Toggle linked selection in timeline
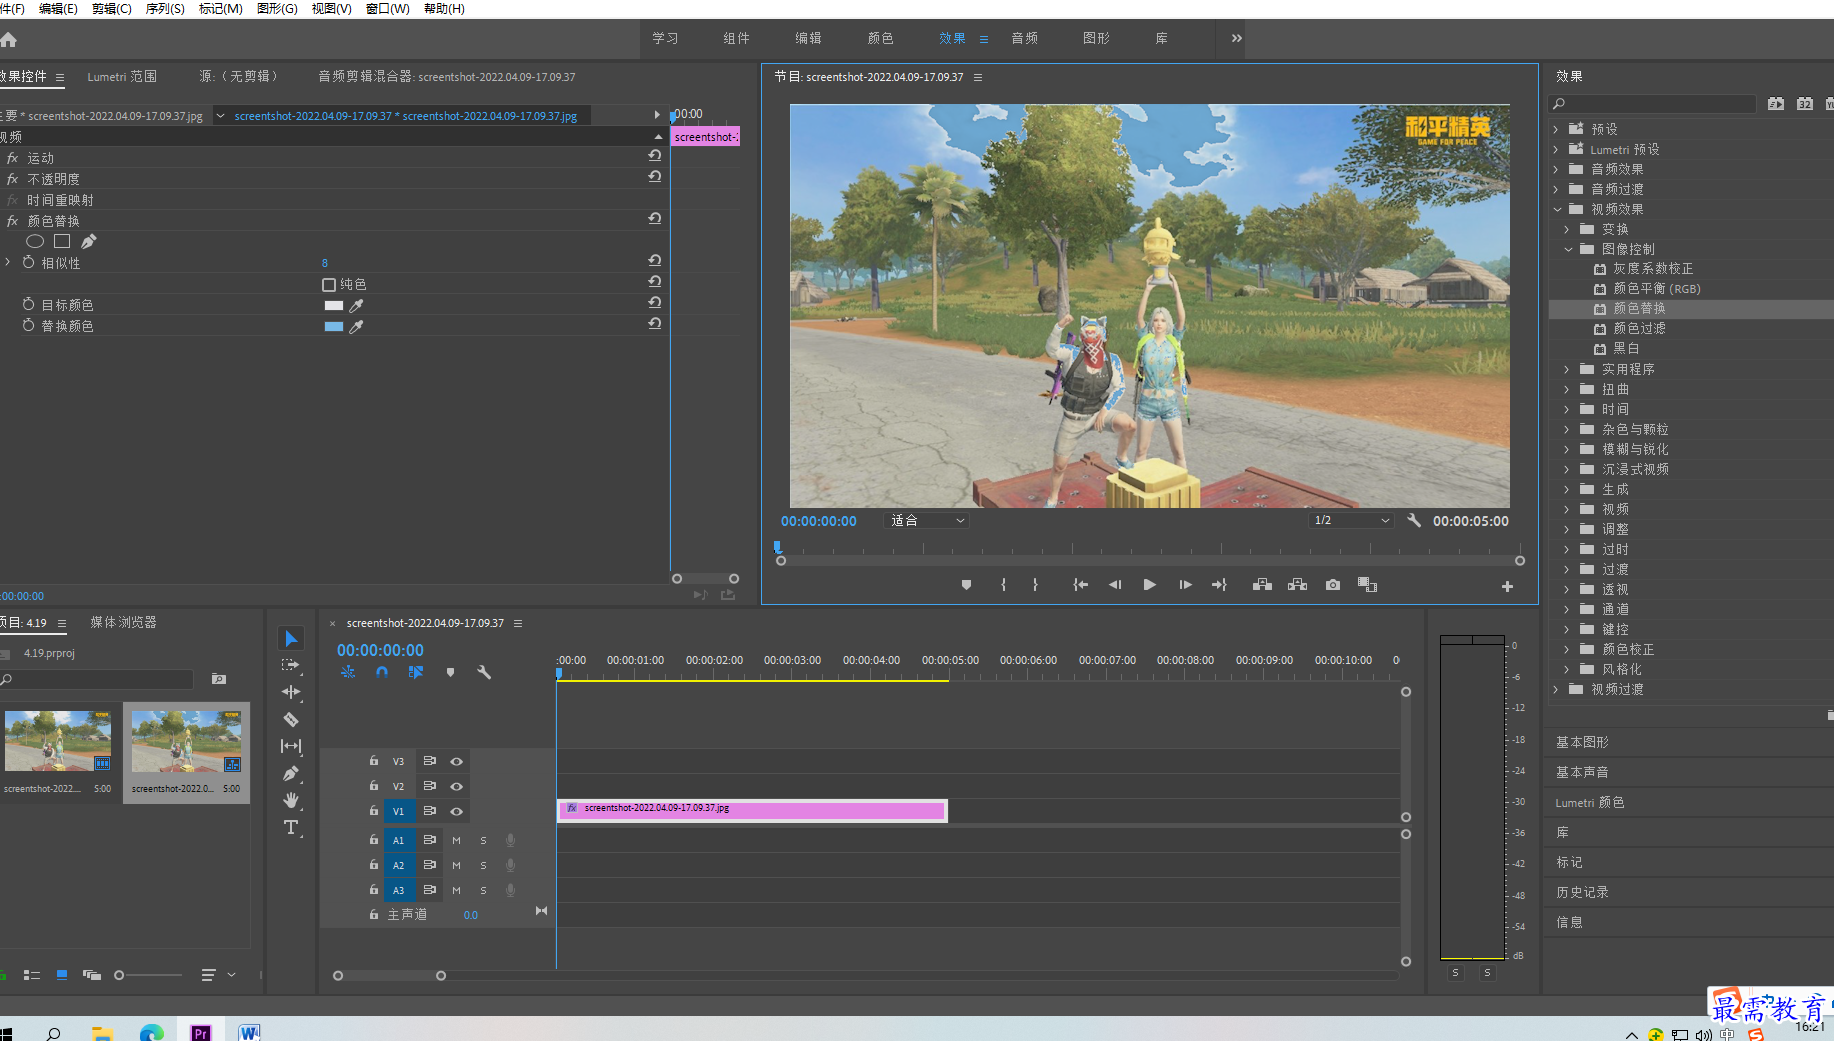Viewport: 1834px width, 1041px height. 416,672
